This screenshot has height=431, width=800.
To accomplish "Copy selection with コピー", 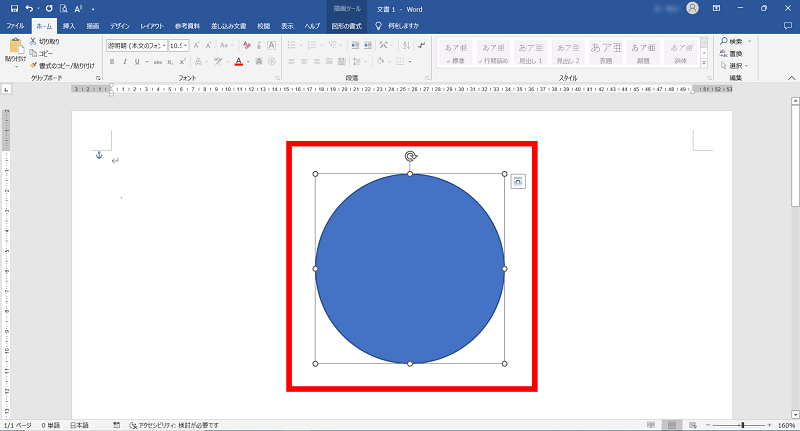I will (41, 53).
